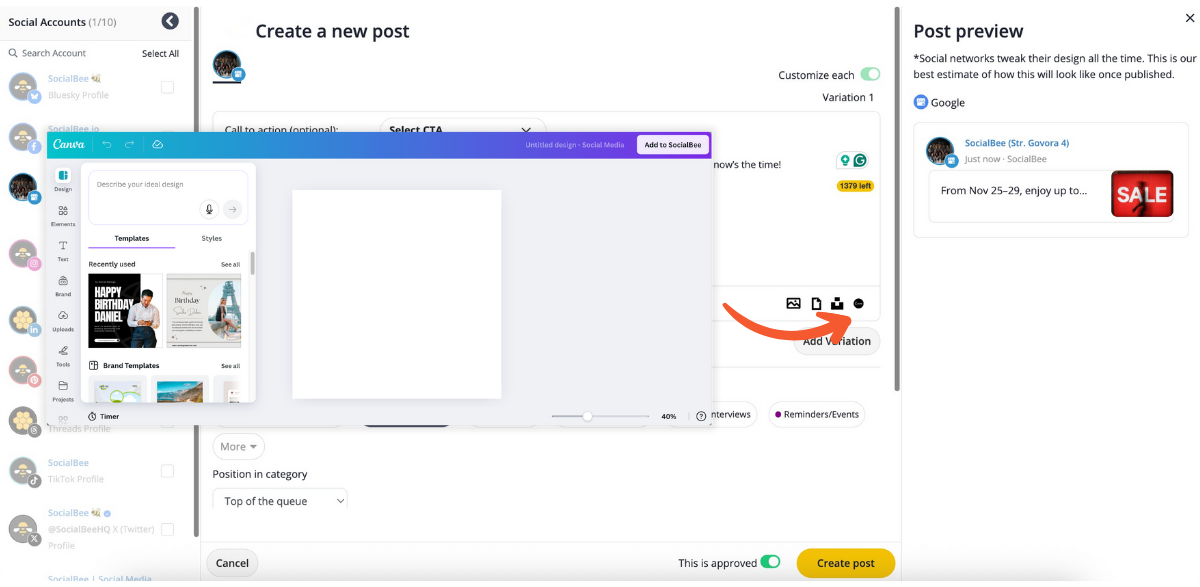Screen dimensions: 1200x587
Task: Open Canva help question mark icon
Action: [x=701, y=416]
